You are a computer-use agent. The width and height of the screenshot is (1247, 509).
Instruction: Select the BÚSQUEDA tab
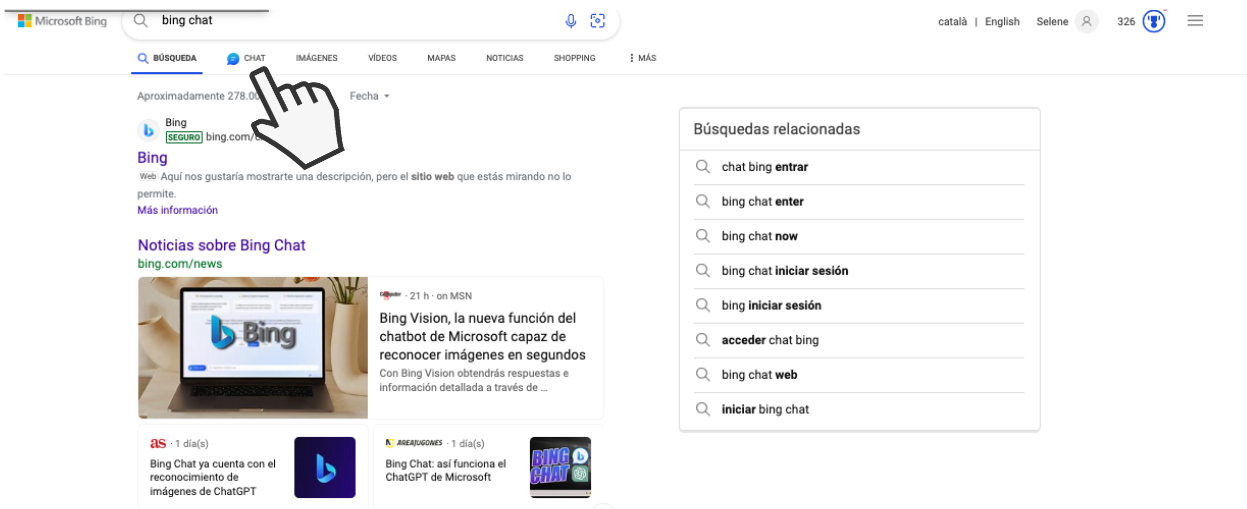[x=167, y=58]
